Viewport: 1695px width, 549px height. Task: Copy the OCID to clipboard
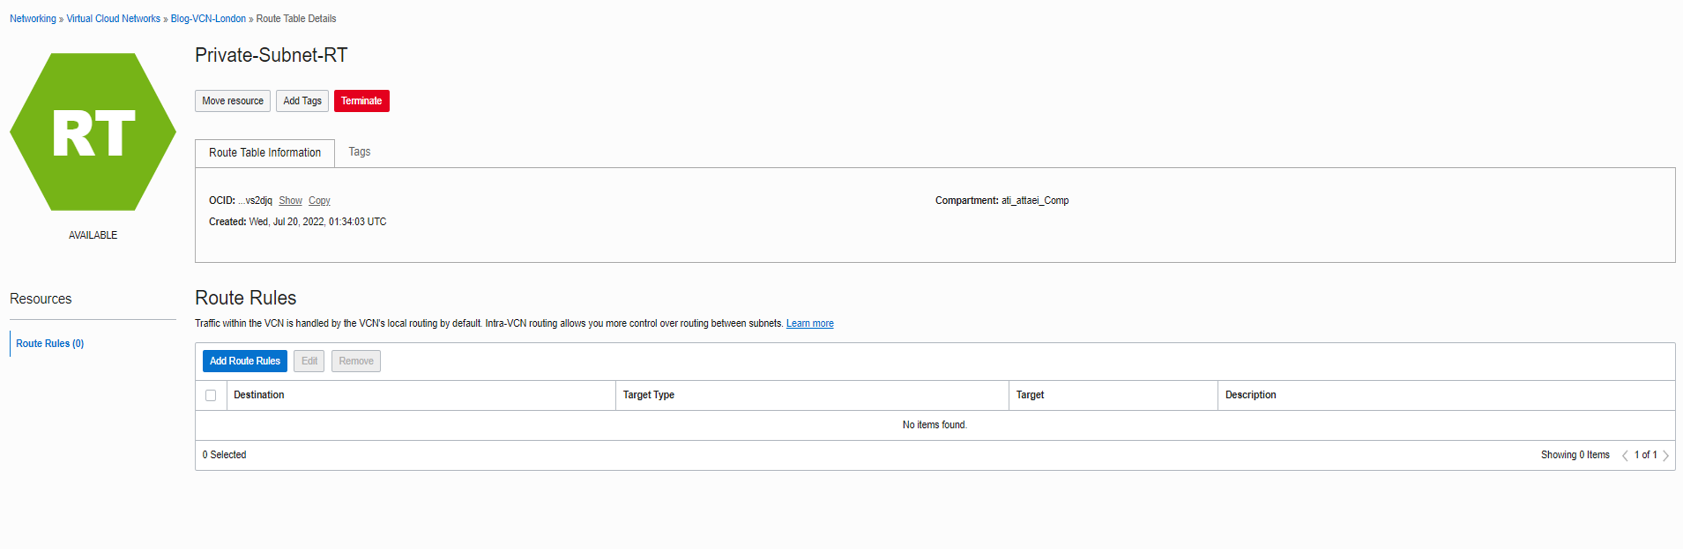click(319, 201)
